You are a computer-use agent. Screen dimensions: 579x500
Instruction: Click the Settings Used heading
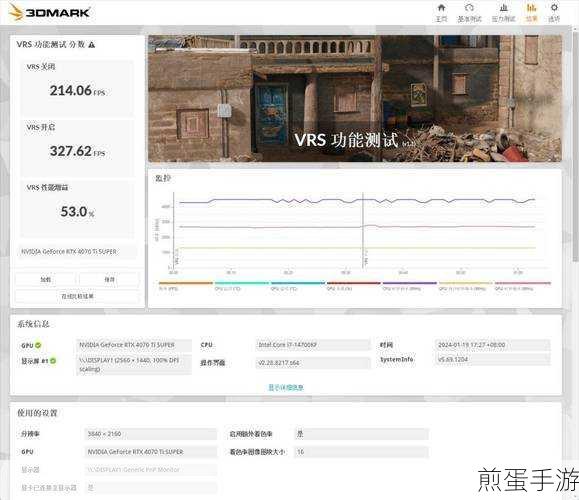[37, 413]
